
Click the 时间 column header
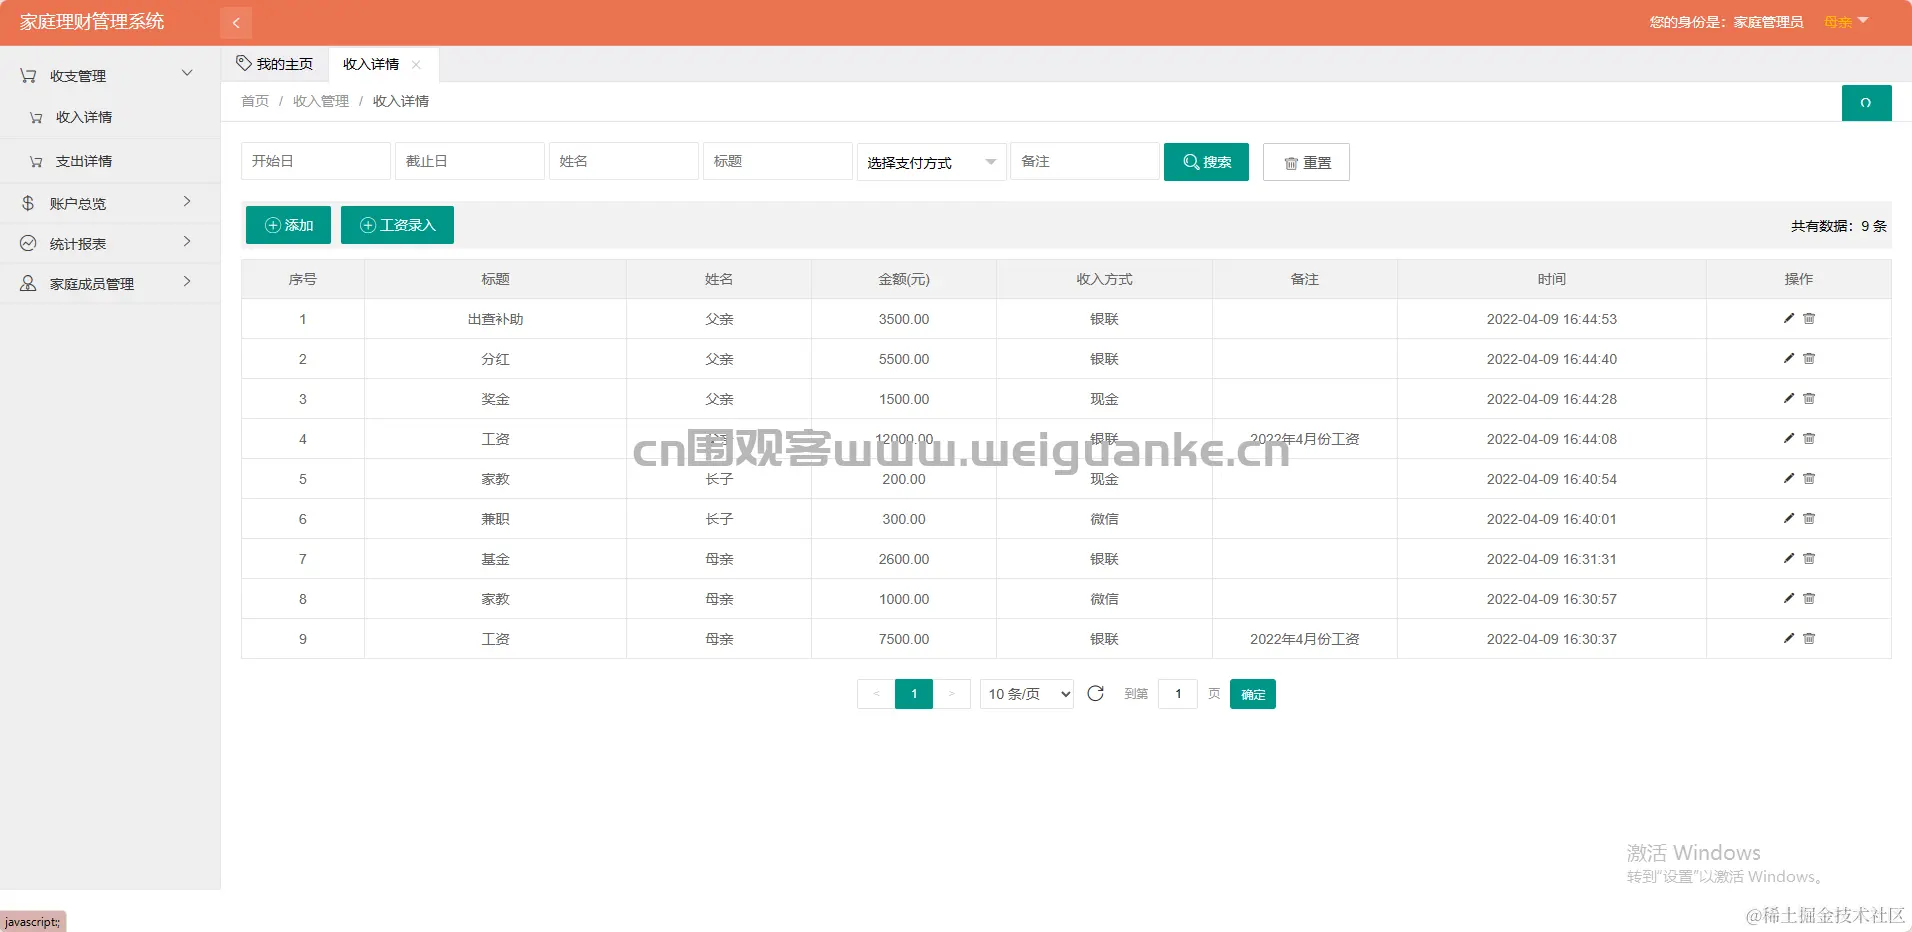click(1552, 279)
